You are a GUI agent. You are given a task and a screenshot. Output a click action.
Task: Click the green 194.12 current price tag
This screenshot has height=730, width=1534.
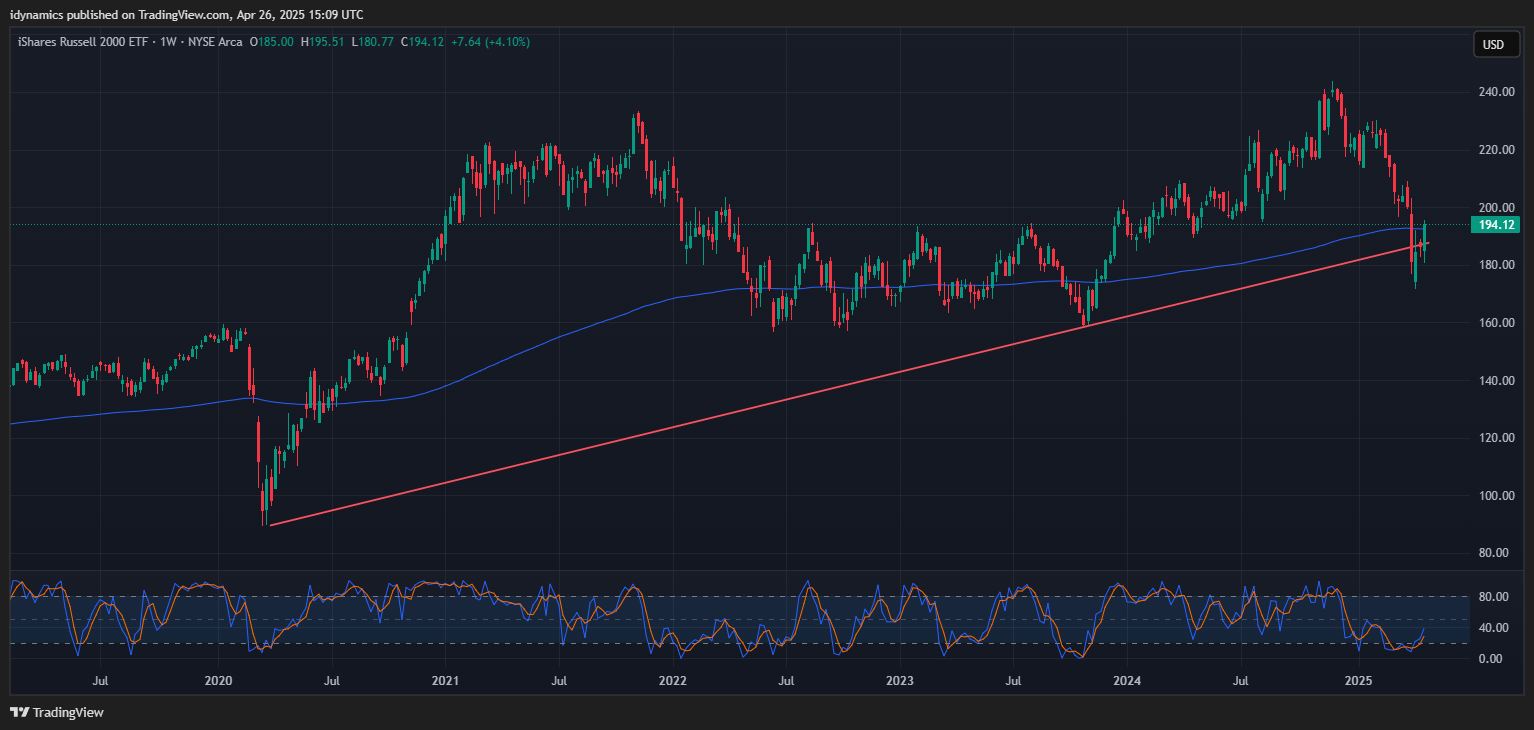point(1496,225)
